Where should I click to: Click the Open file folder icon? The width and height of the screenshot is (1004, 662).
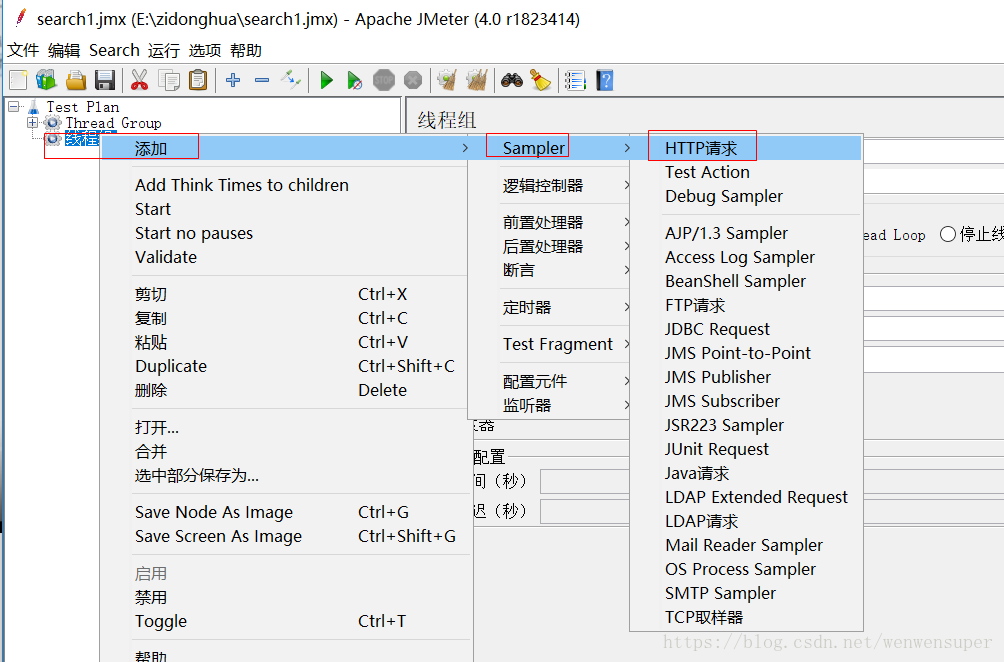(x=76, y=80)
